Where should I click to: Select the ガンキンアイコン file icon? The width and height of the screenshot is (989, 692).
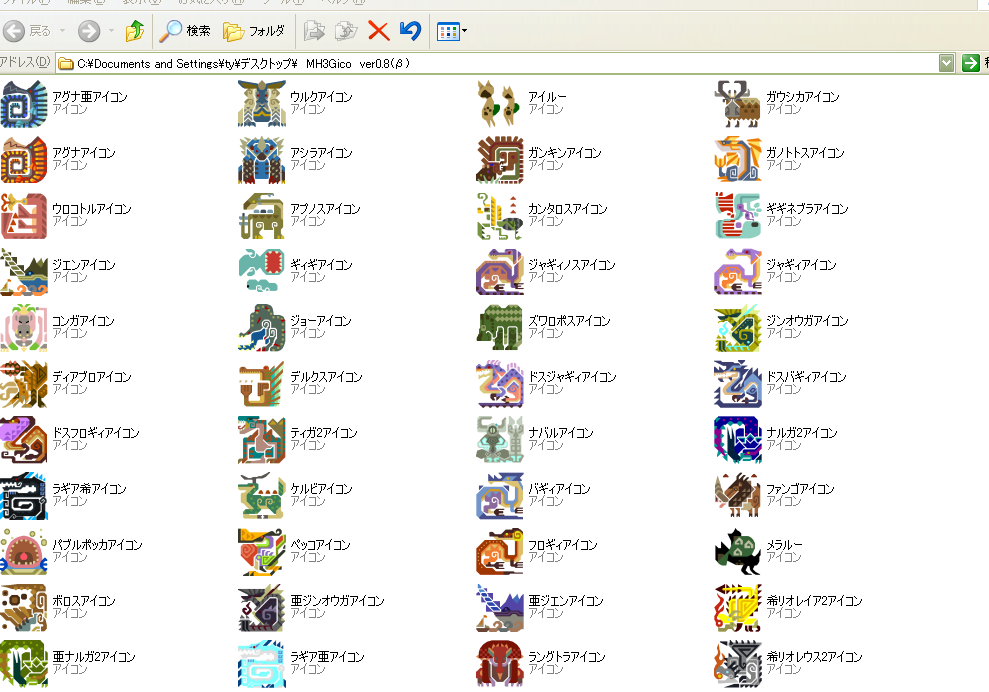coord(500,160)
